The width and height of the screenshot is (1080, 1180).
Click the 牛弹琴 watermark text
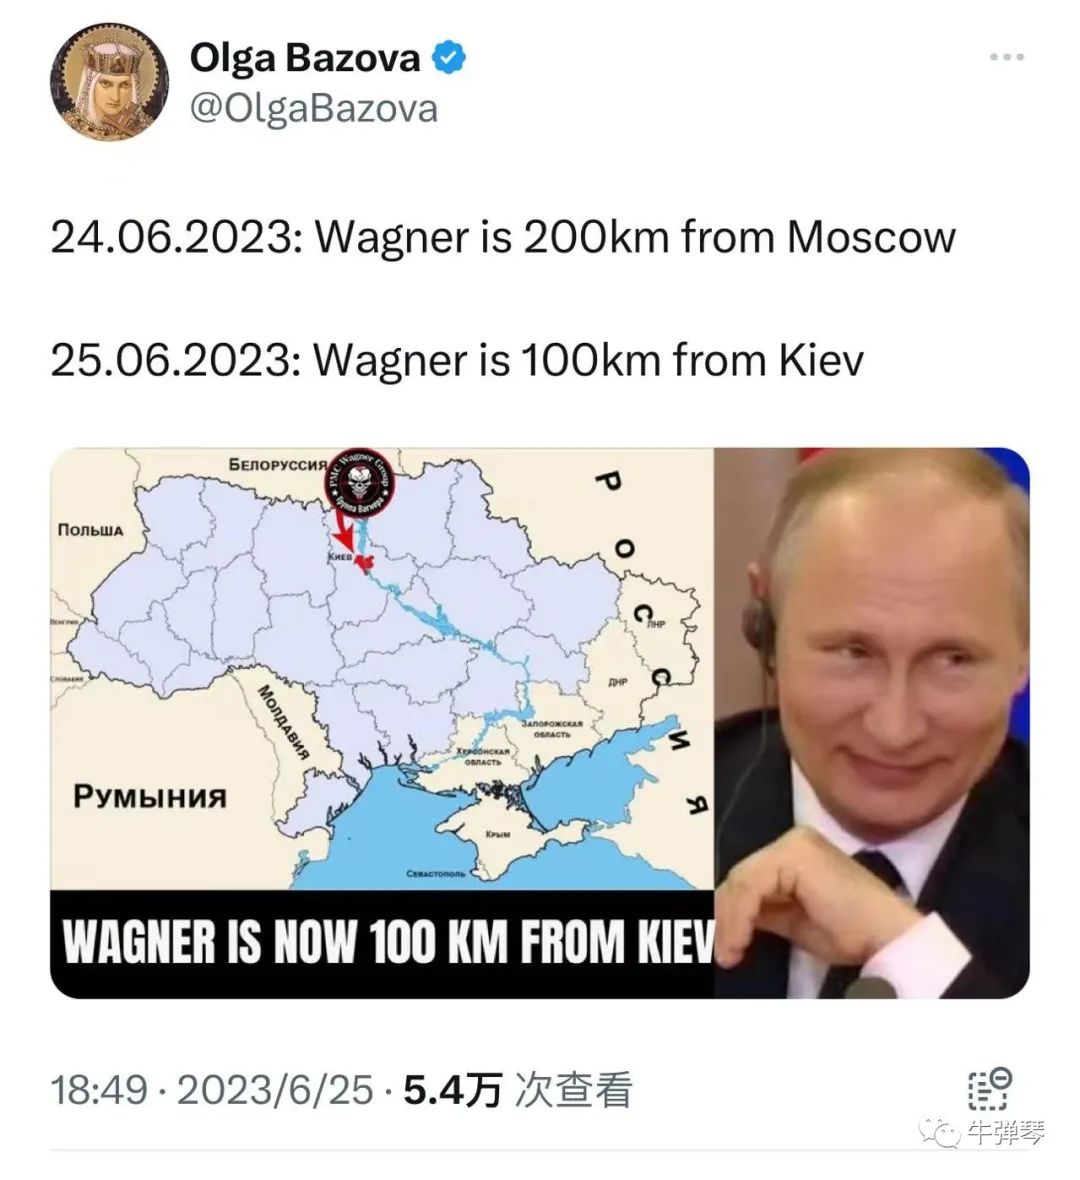click(1004, 1131)
